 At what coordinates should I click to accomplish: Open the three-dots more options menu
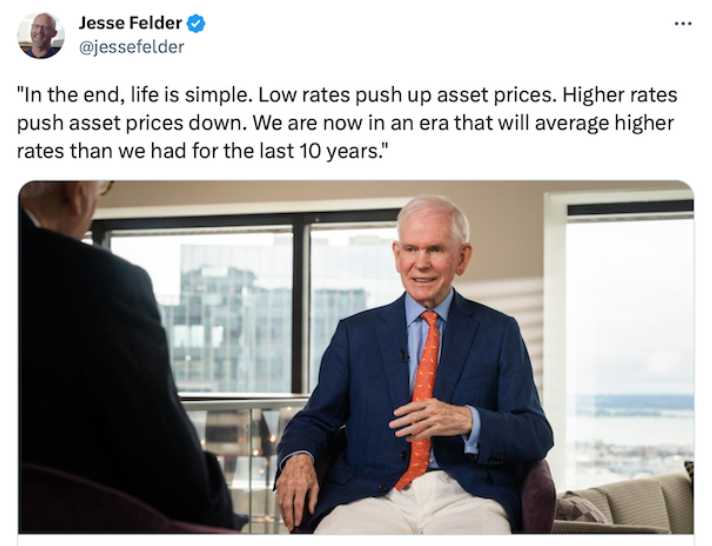click(683, 23)
